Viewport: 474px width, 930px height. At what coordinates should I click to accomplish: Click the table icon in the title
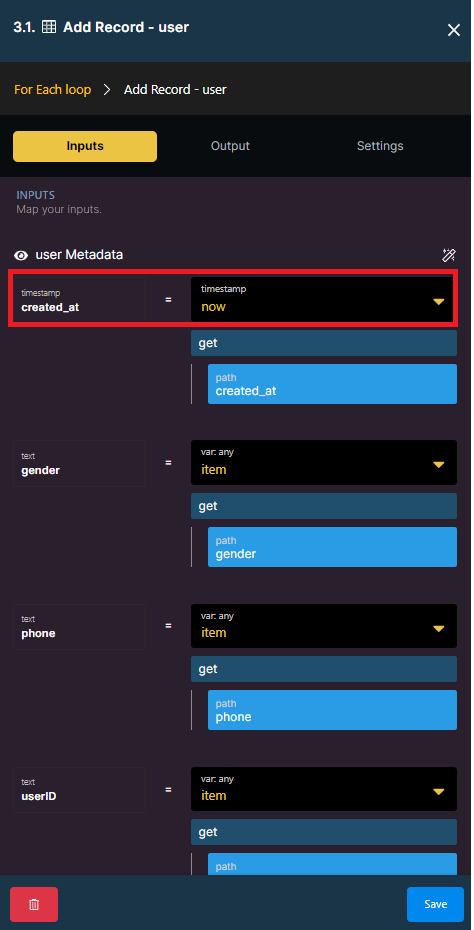49,27
